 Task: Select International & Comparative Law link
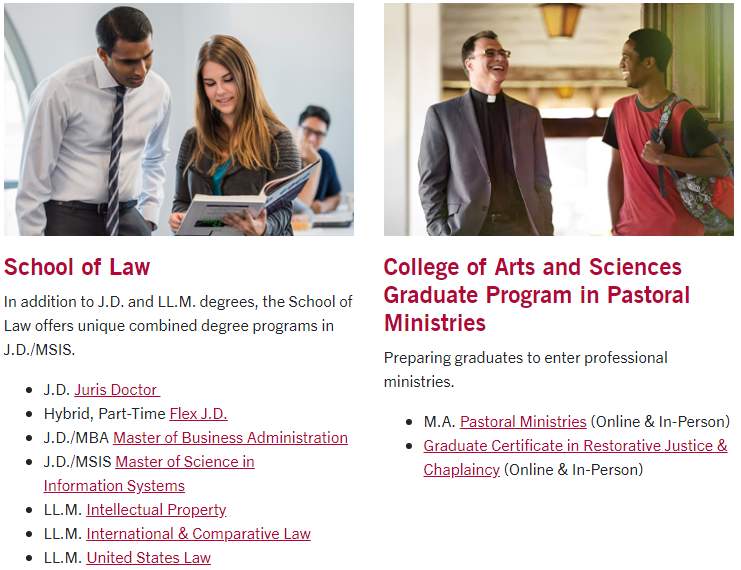(198, 534)
